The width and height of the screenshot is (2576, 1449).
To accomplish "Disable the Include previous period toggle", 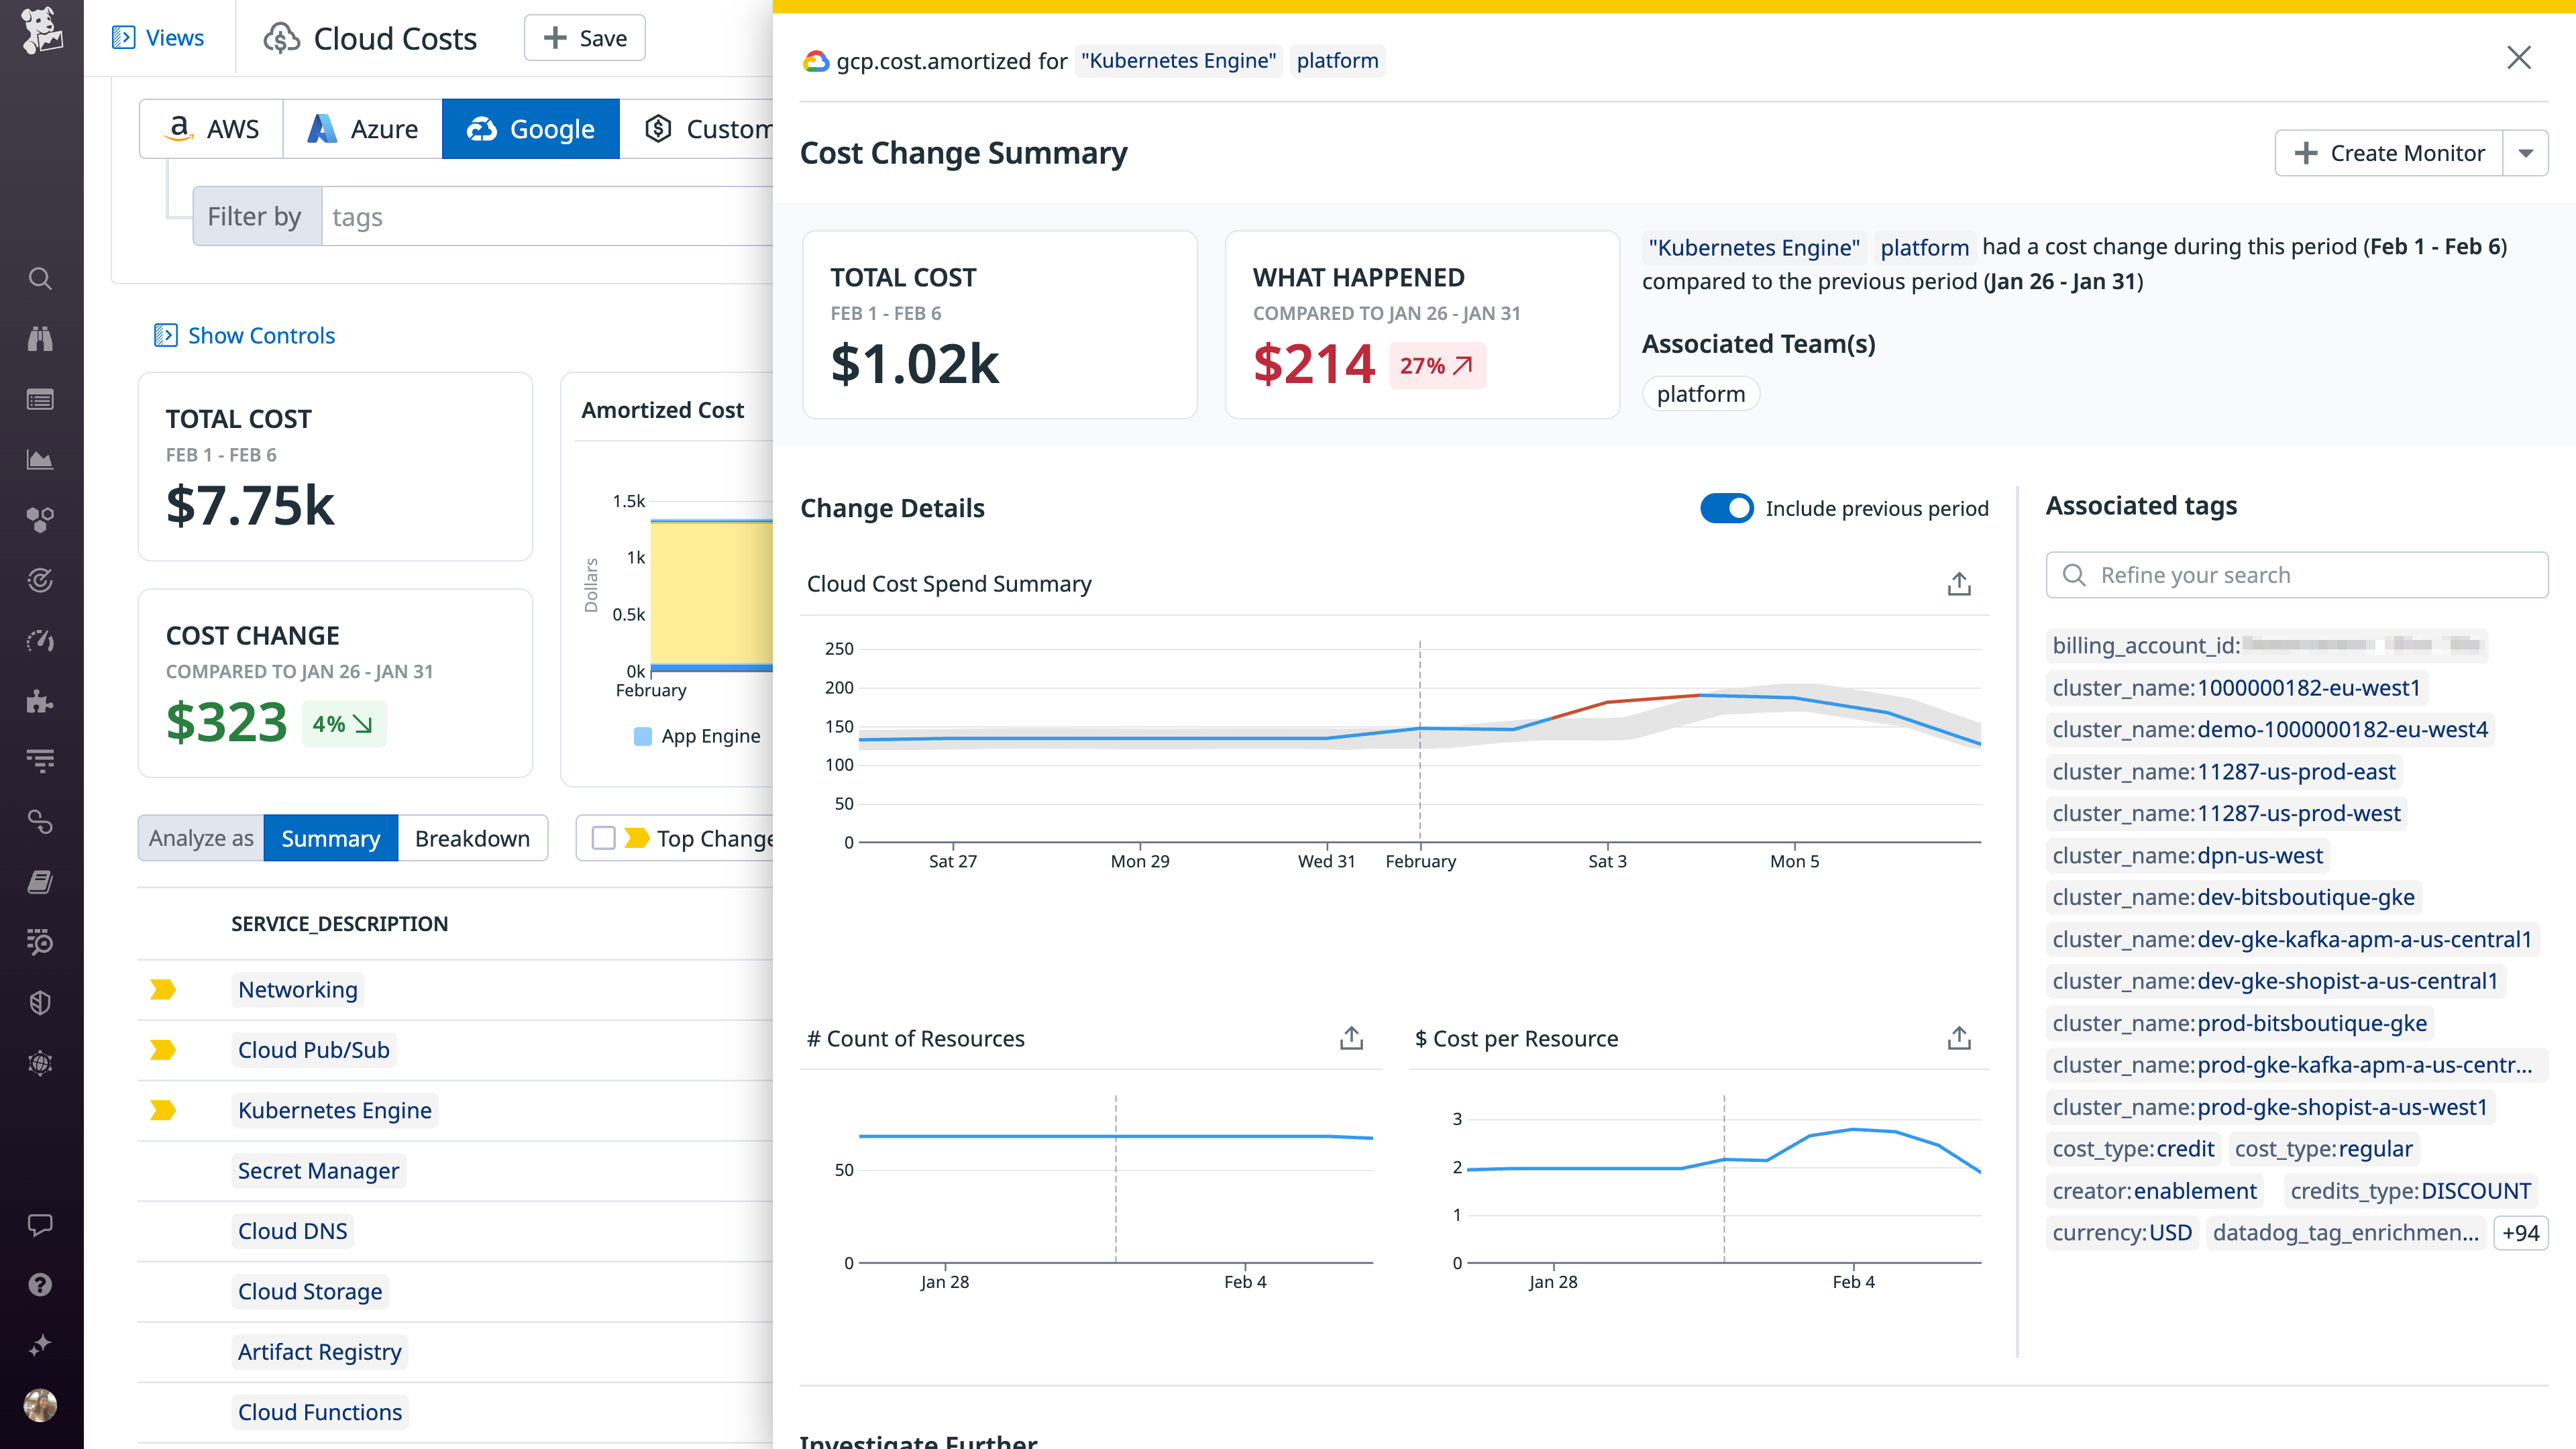I will point(1727,508).
